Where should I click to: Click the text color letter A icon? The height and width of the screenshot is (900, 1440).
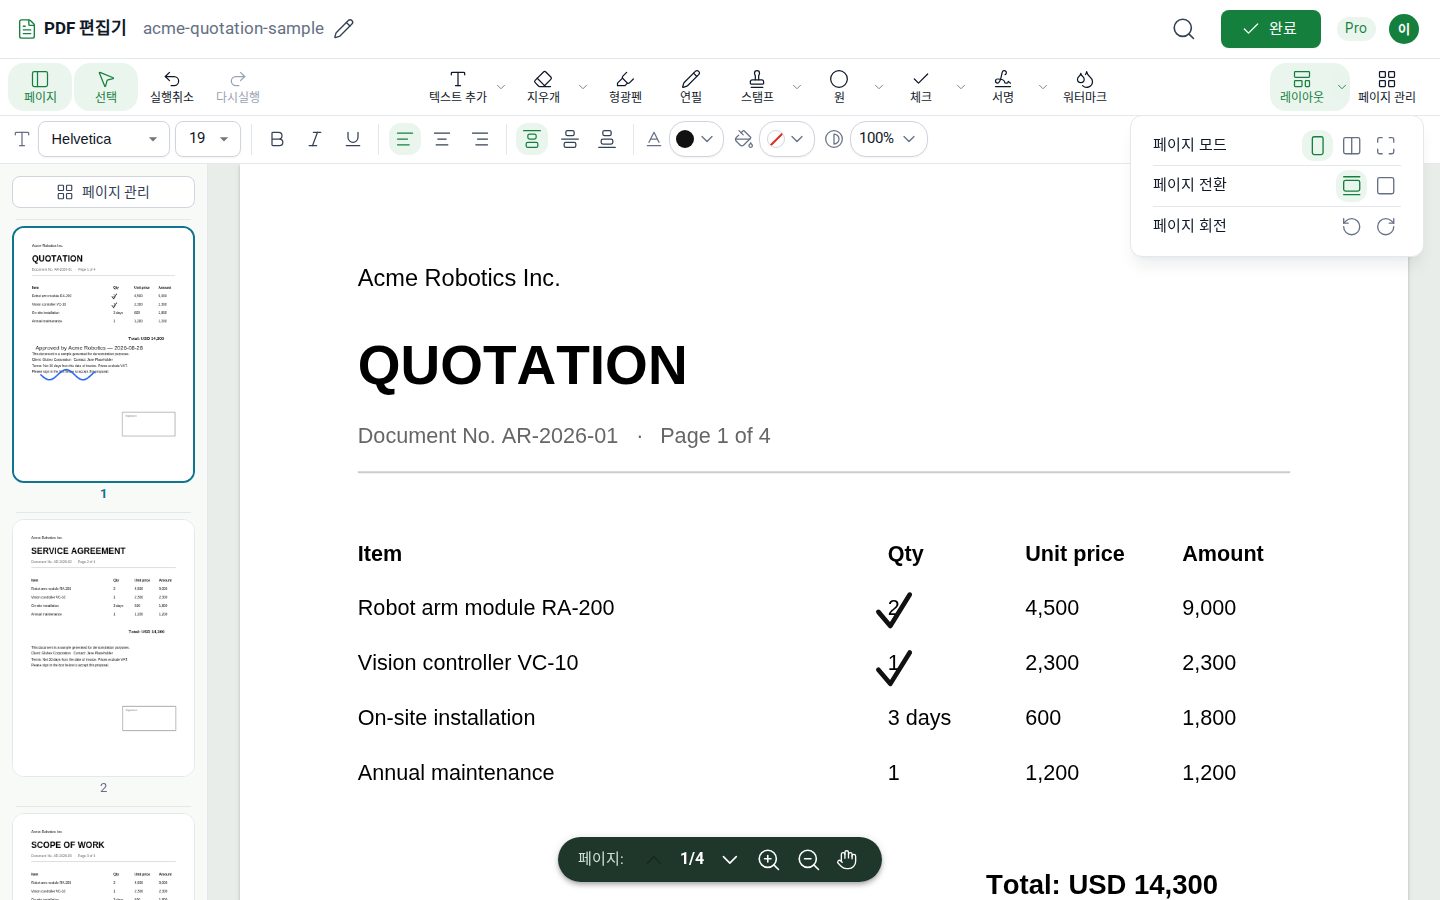tap(653, 139)
